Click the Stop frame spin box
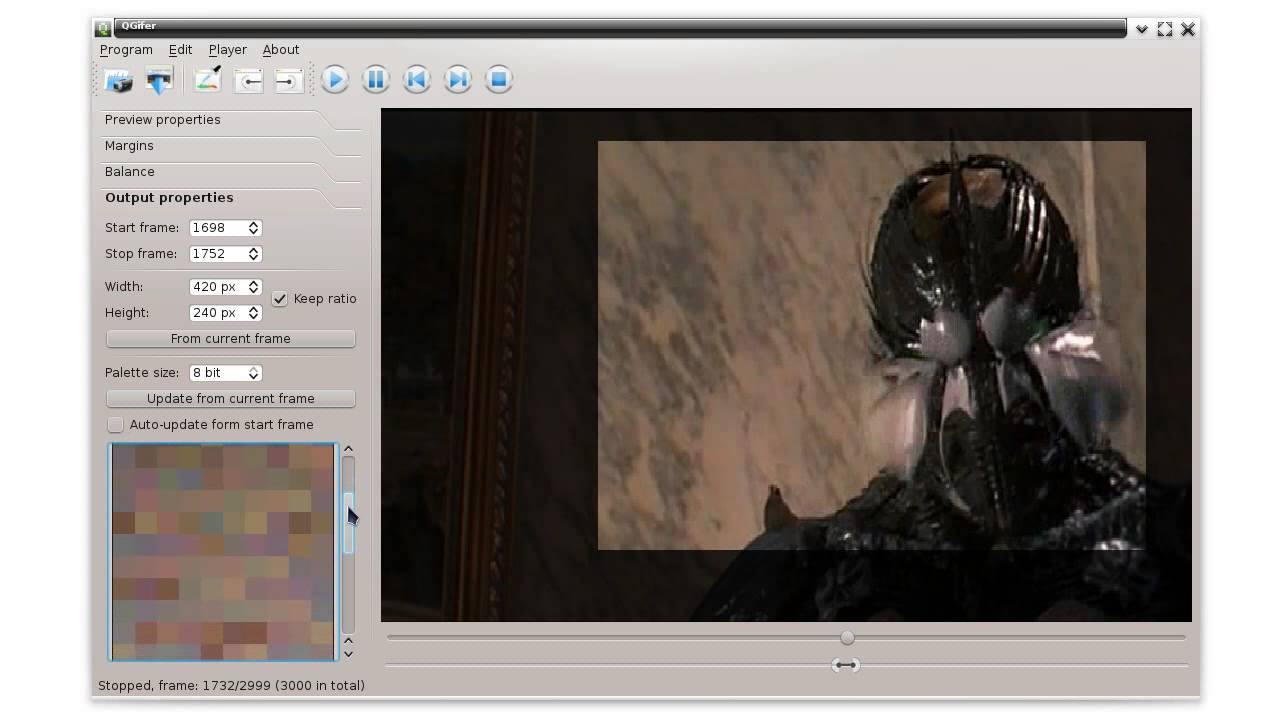The width and height of the screenshot is (1280, 720). pyautogui.click(x=225, y=254)
